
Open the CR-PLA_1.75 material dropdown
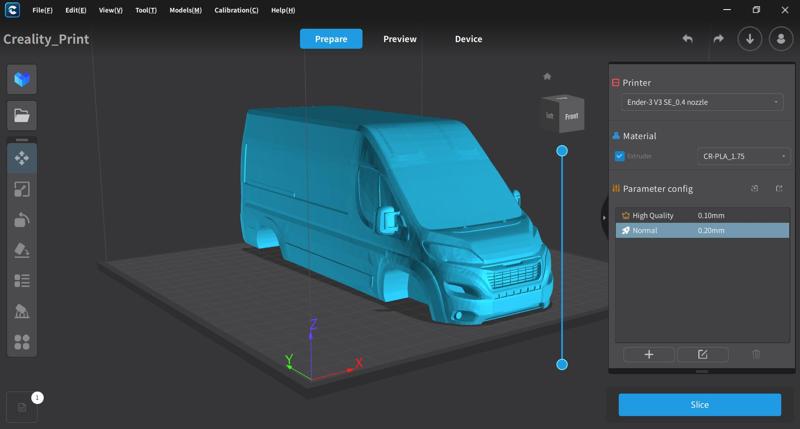[x=744, y=156]
